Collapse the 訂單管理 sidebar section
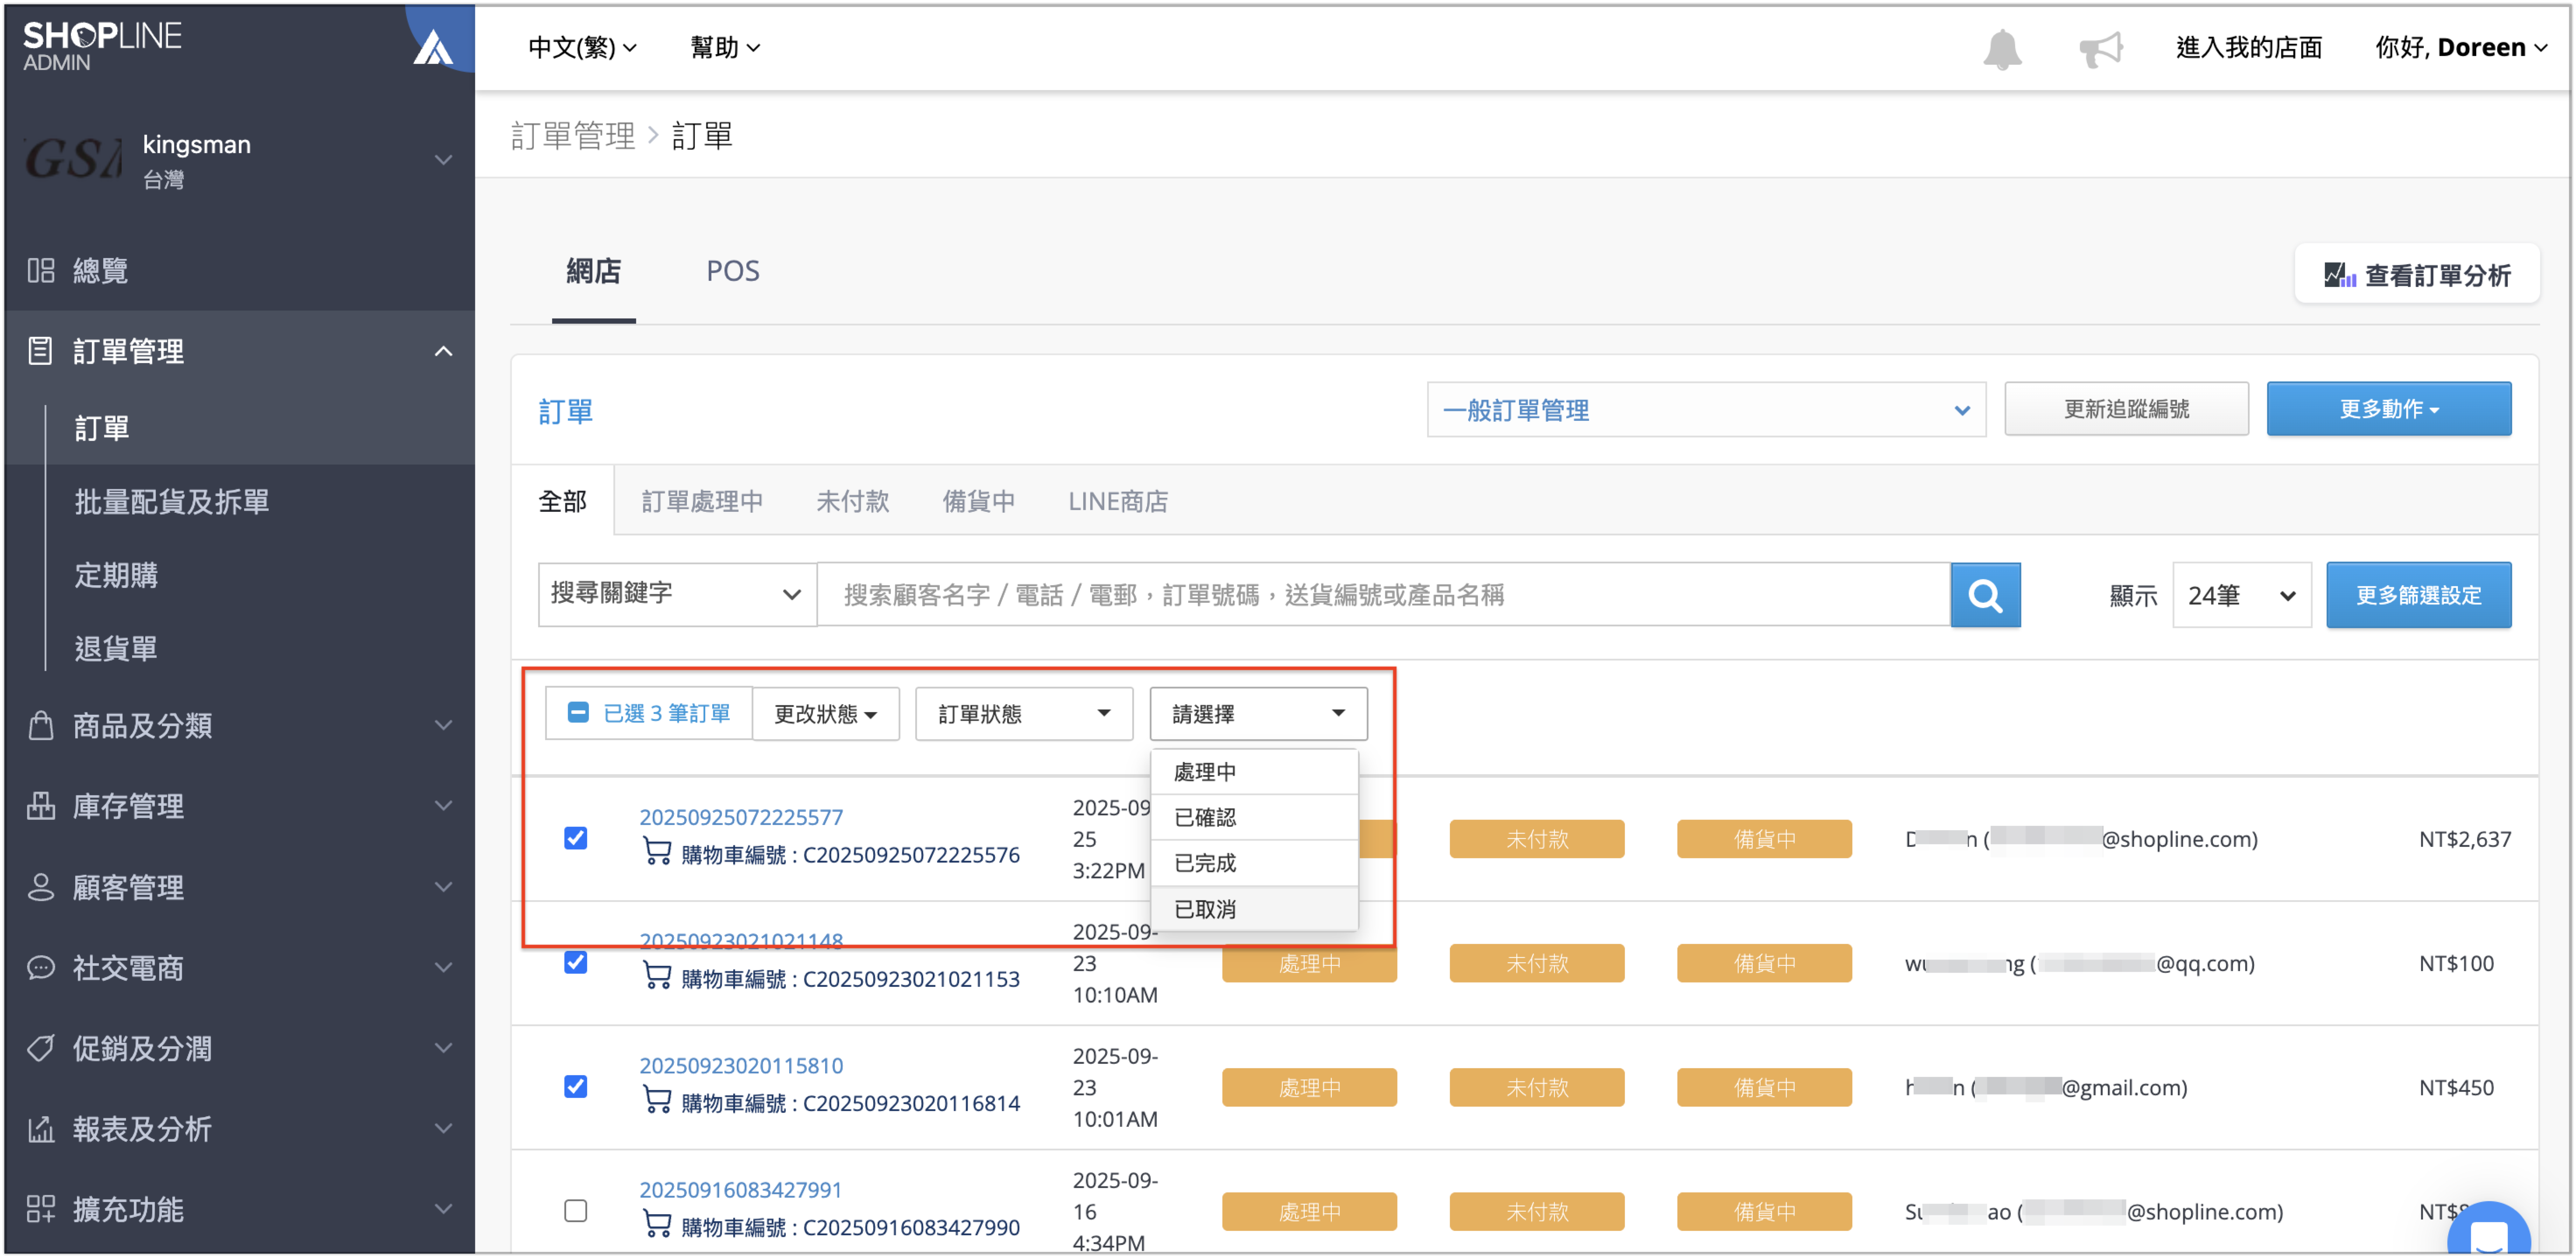 [x=443, y=351]
